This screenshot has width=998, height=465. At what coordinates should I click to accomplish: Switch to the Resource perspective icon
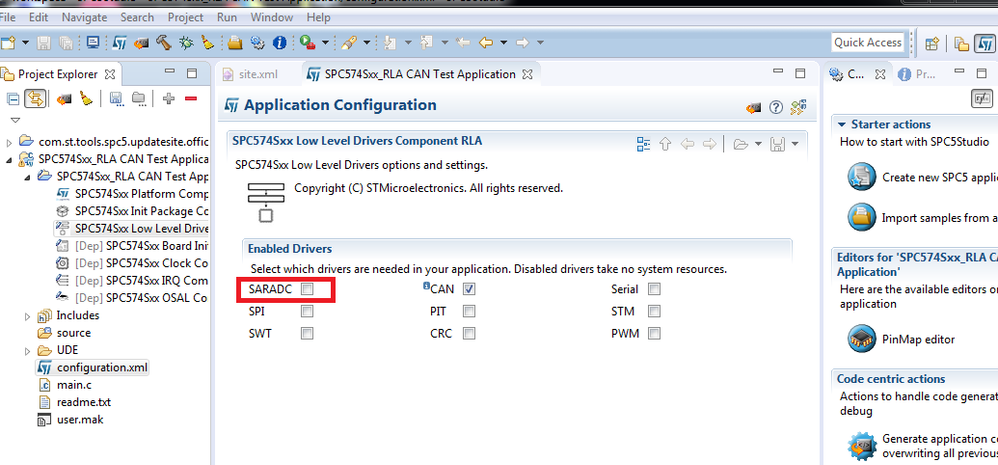pyautogui.click(x=962, y=43)
